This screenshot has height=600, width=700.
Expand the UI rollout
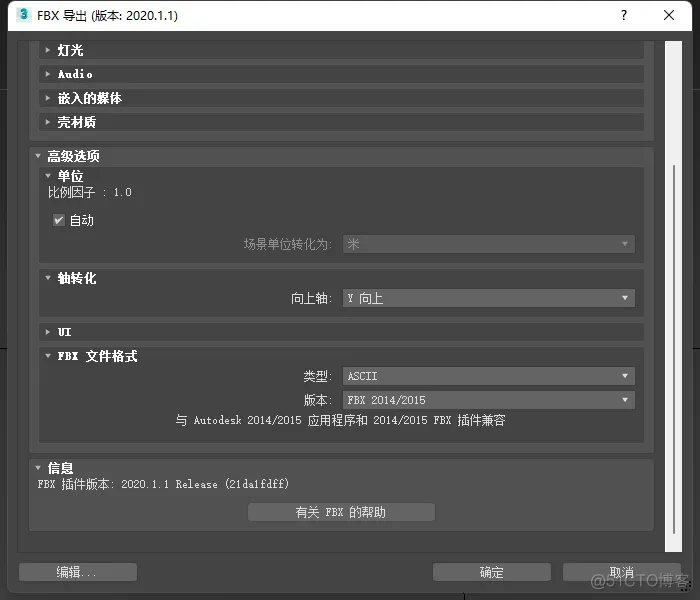341,332
